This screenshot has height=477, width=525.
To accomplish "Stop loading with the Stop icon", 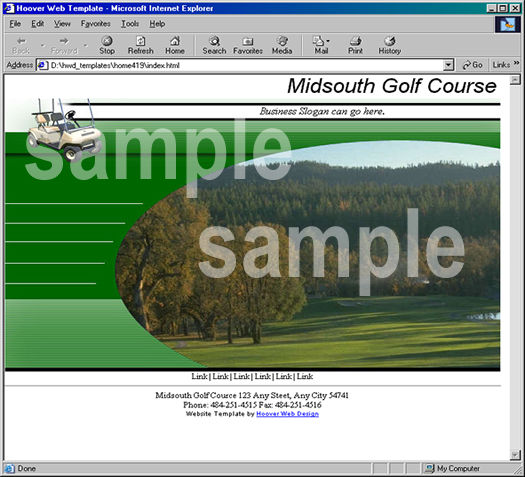I will pos(107,41).
